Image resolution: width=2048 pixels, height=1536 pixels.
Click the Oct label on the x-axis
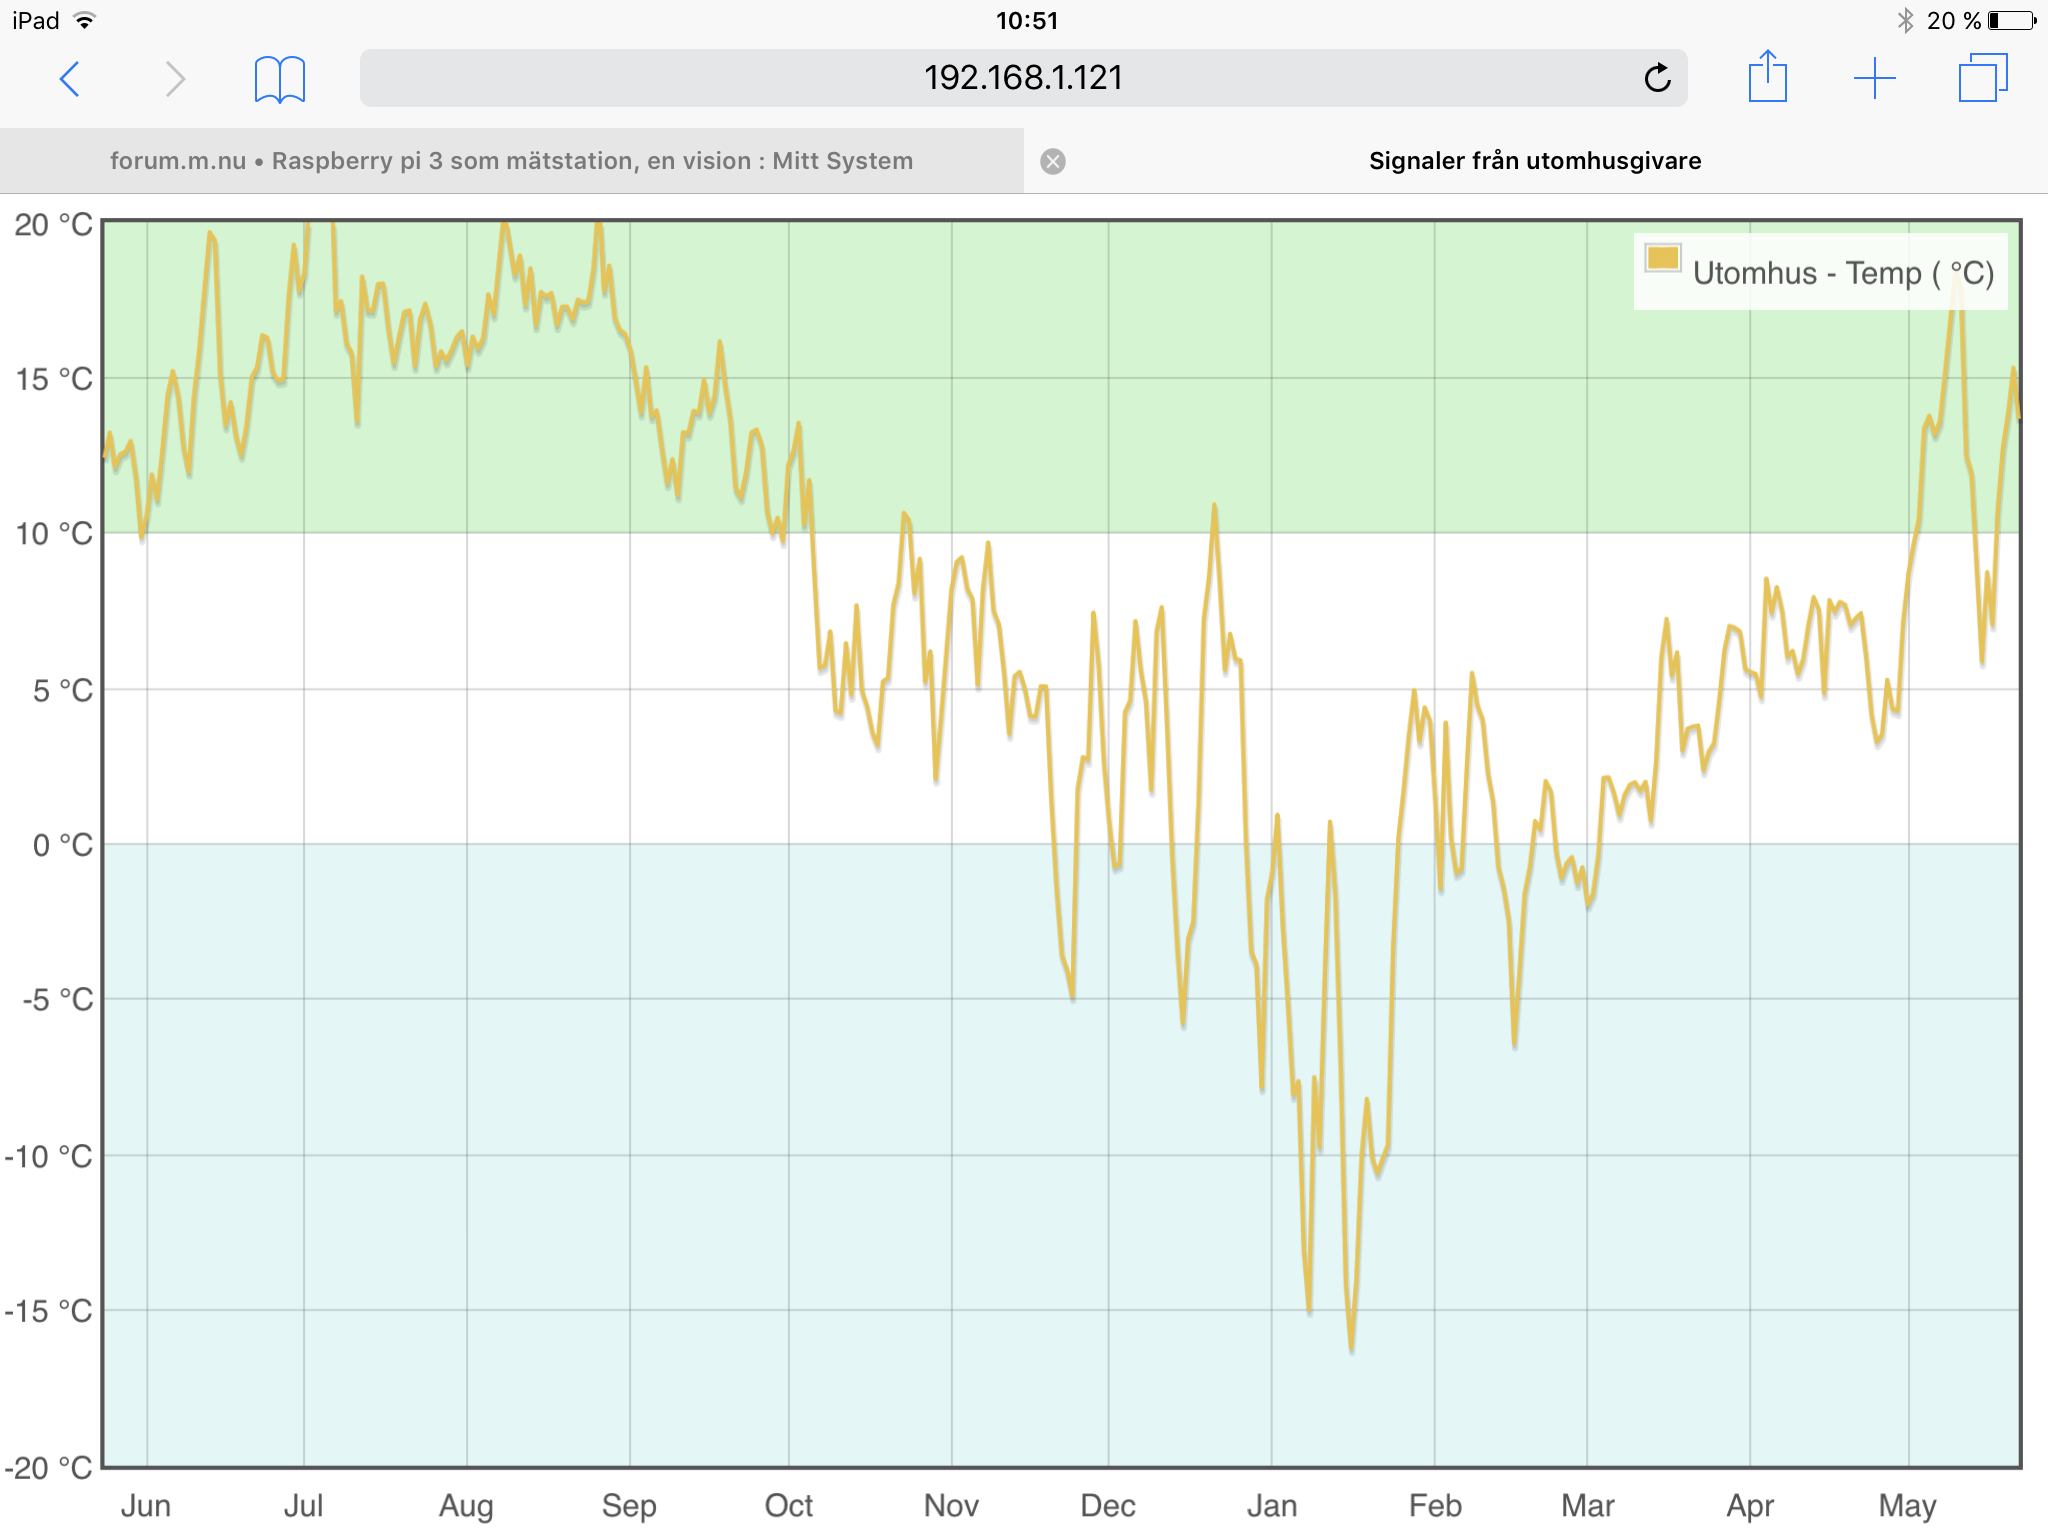click(788, 1505)
